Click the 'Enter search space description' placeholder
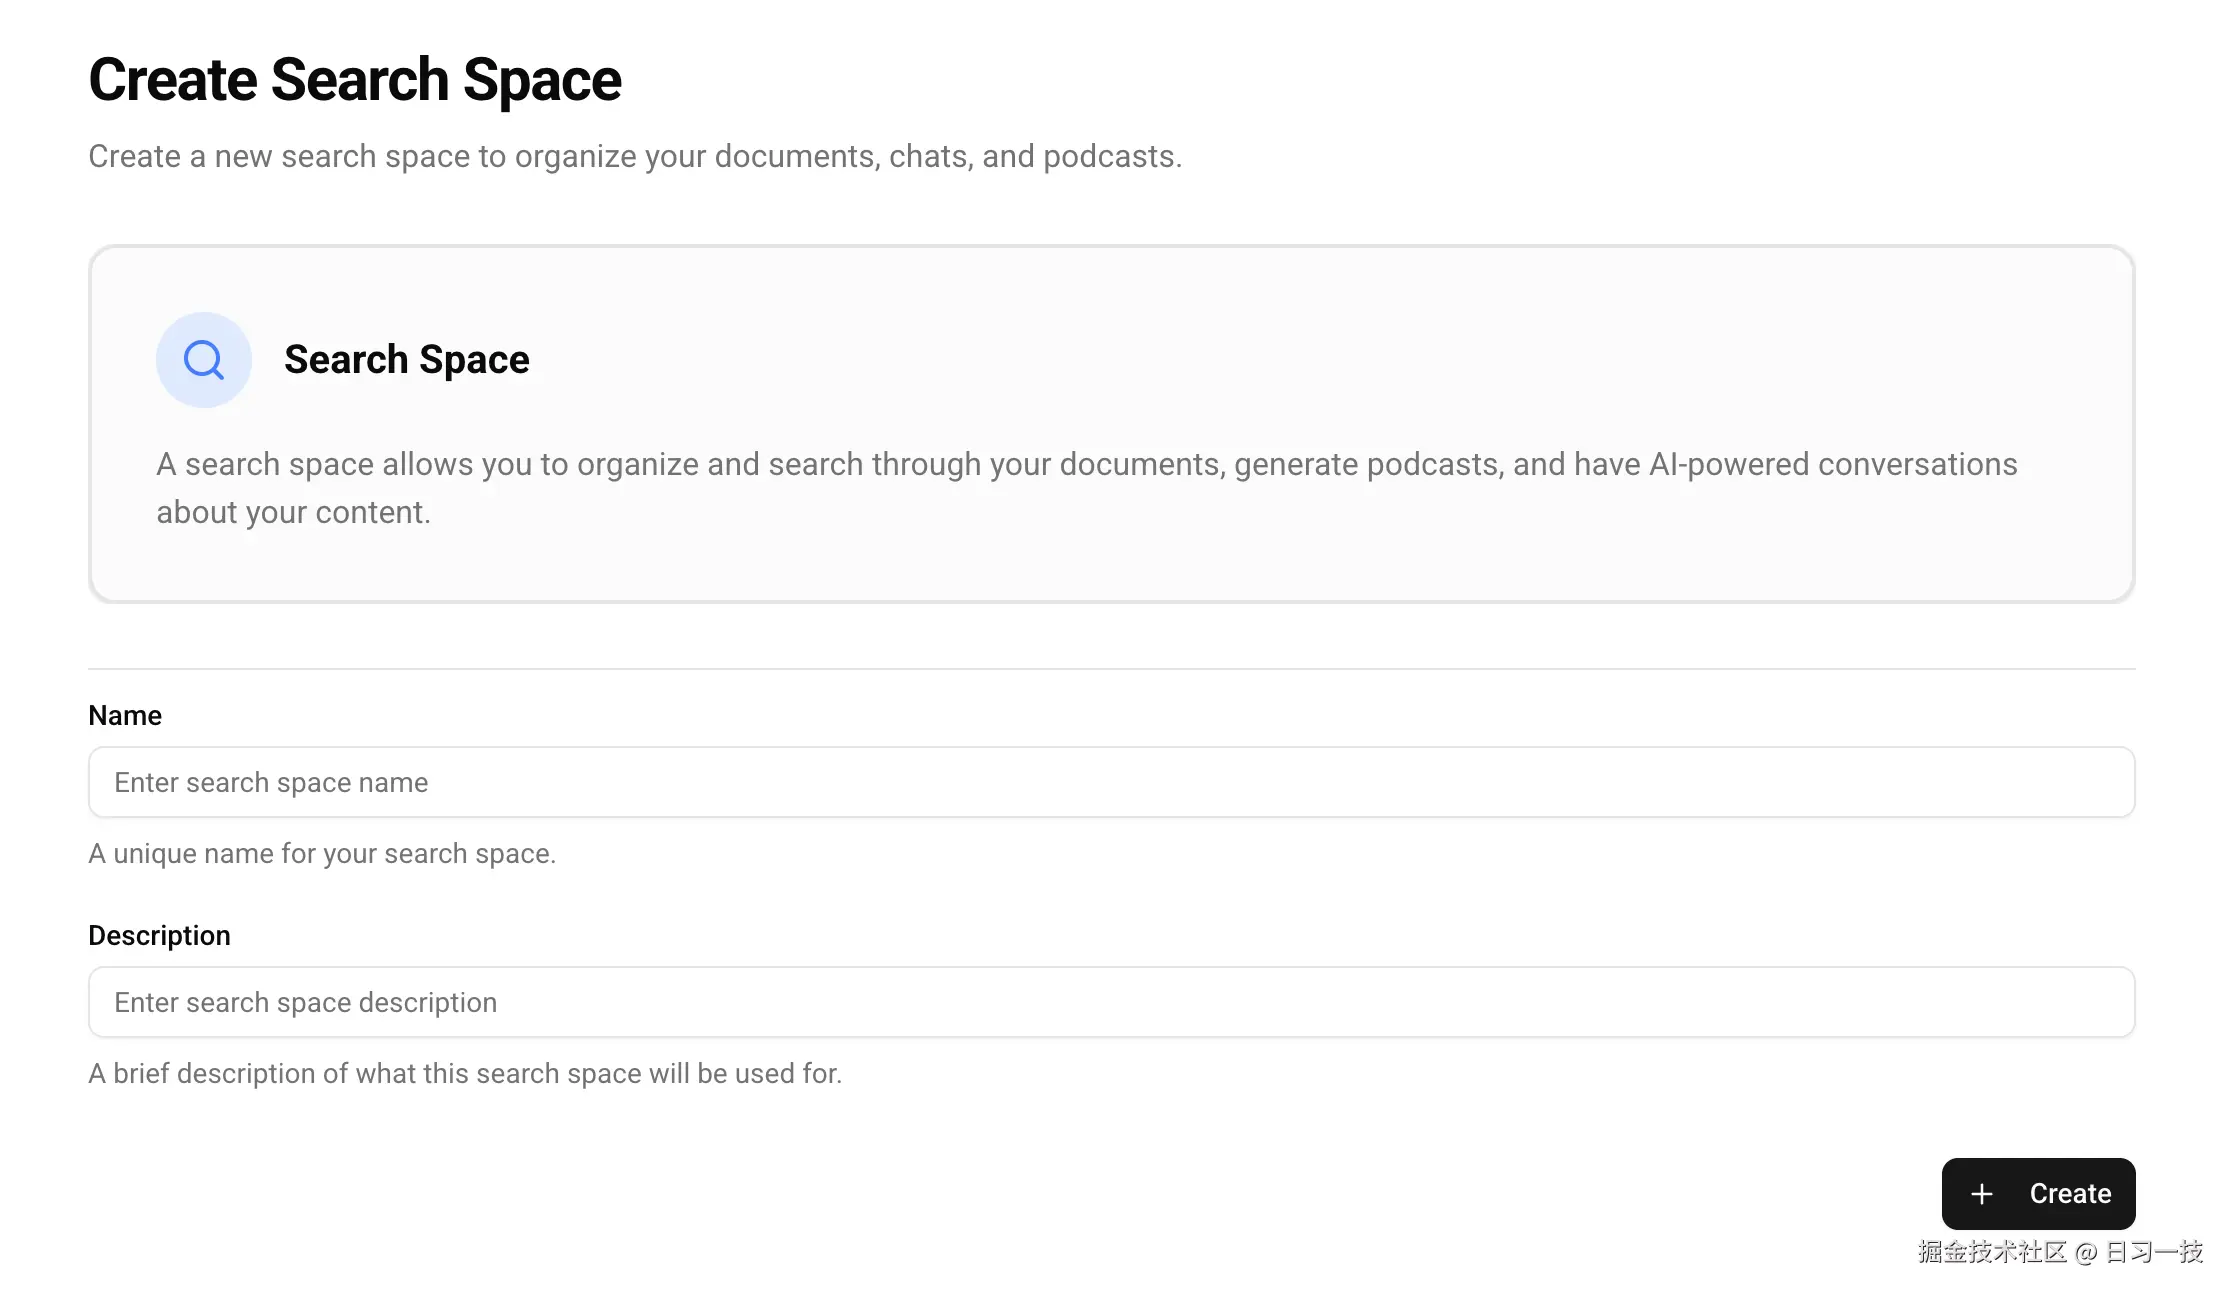The width and height of the screenshot is (2236, 1298). click(304, 1002)
